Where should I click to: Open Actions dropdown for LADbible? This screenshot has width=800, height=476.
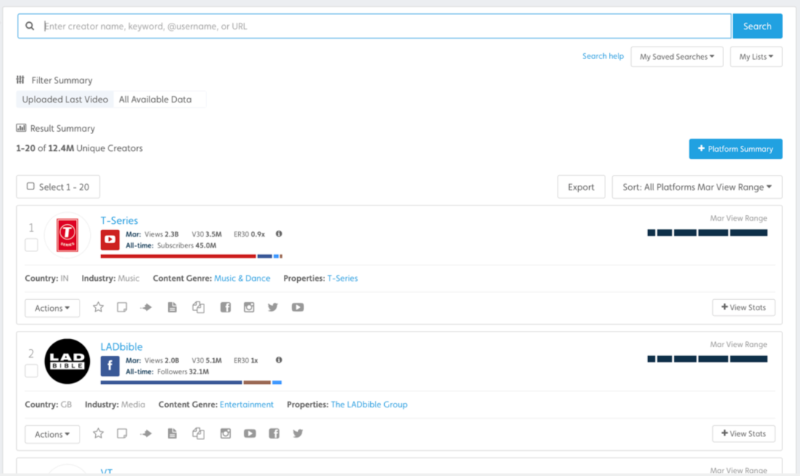click(53, 434)
